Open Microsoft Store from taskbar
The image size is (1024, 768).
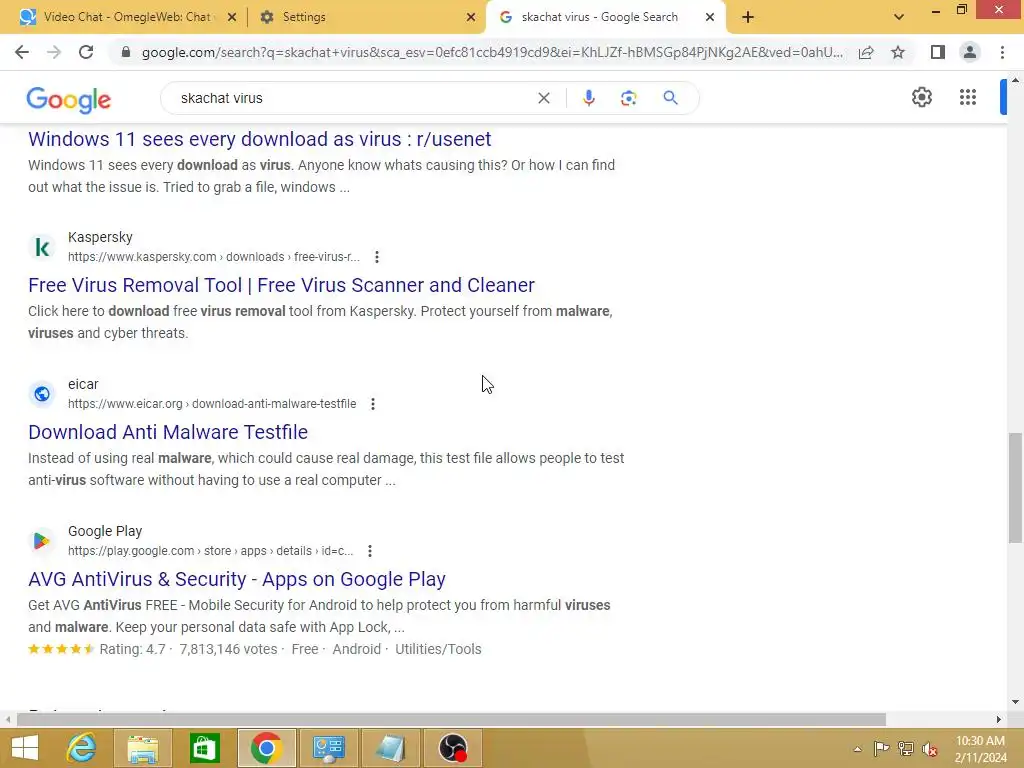click(204, 748)
